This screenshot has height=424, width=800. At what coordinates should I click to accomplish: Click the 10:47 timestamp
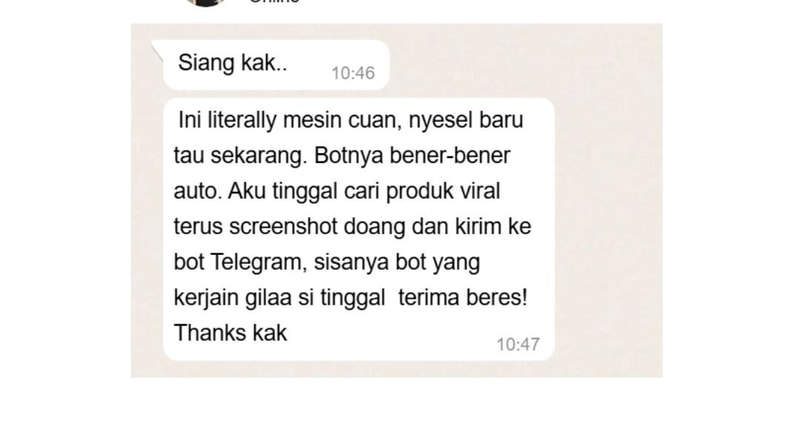pyautogui.click(x=518, y=345)
